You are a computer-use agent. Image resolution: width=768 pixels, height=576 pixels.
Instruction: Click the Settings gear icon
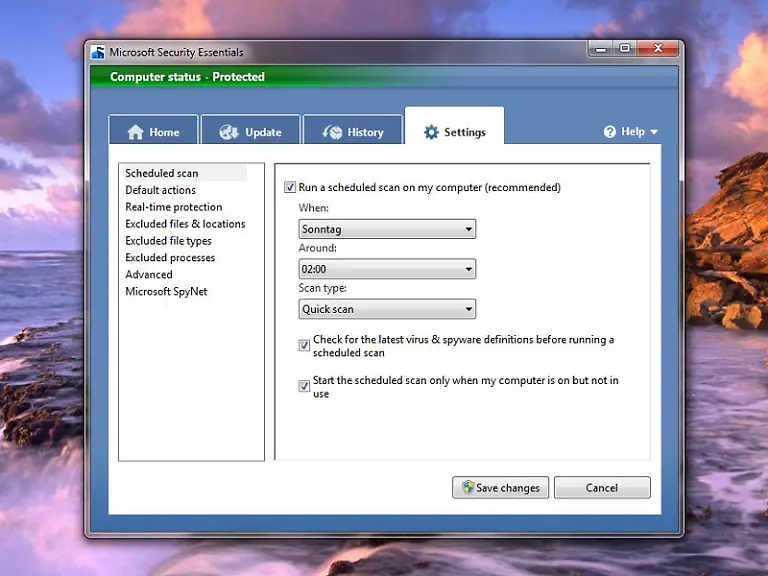coord(431,132)
